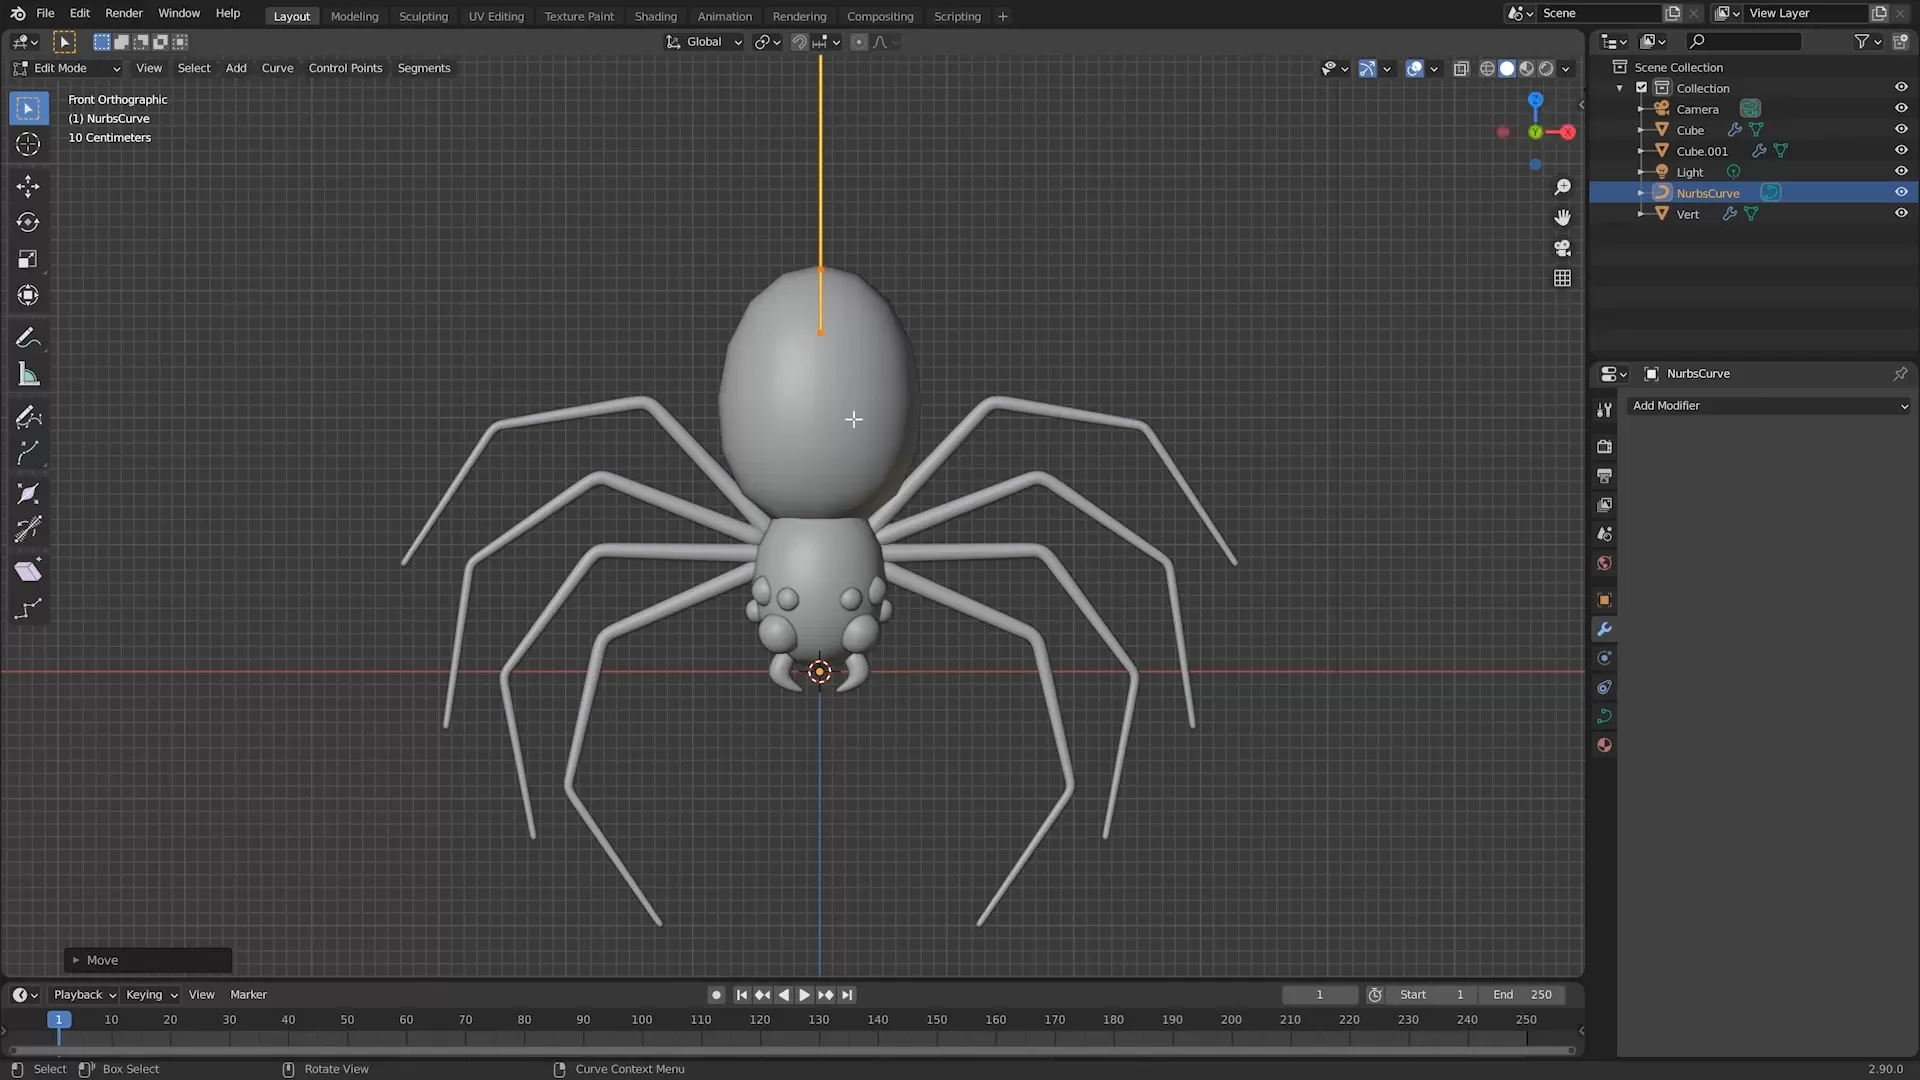Enable wireframe viewport shading
The image size is (1920, 1080).
pyautogui.click(x=1488, y=68)
